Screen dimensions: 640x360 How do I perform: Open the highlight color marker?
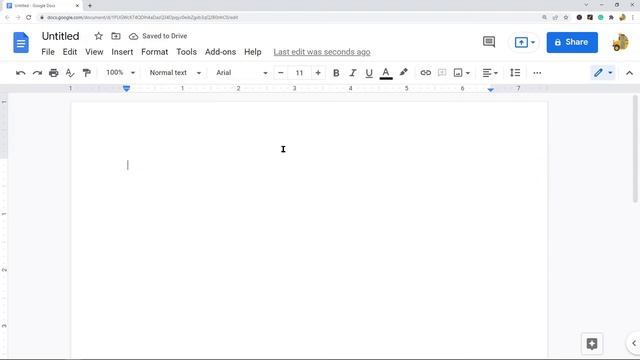click(403, 73)
